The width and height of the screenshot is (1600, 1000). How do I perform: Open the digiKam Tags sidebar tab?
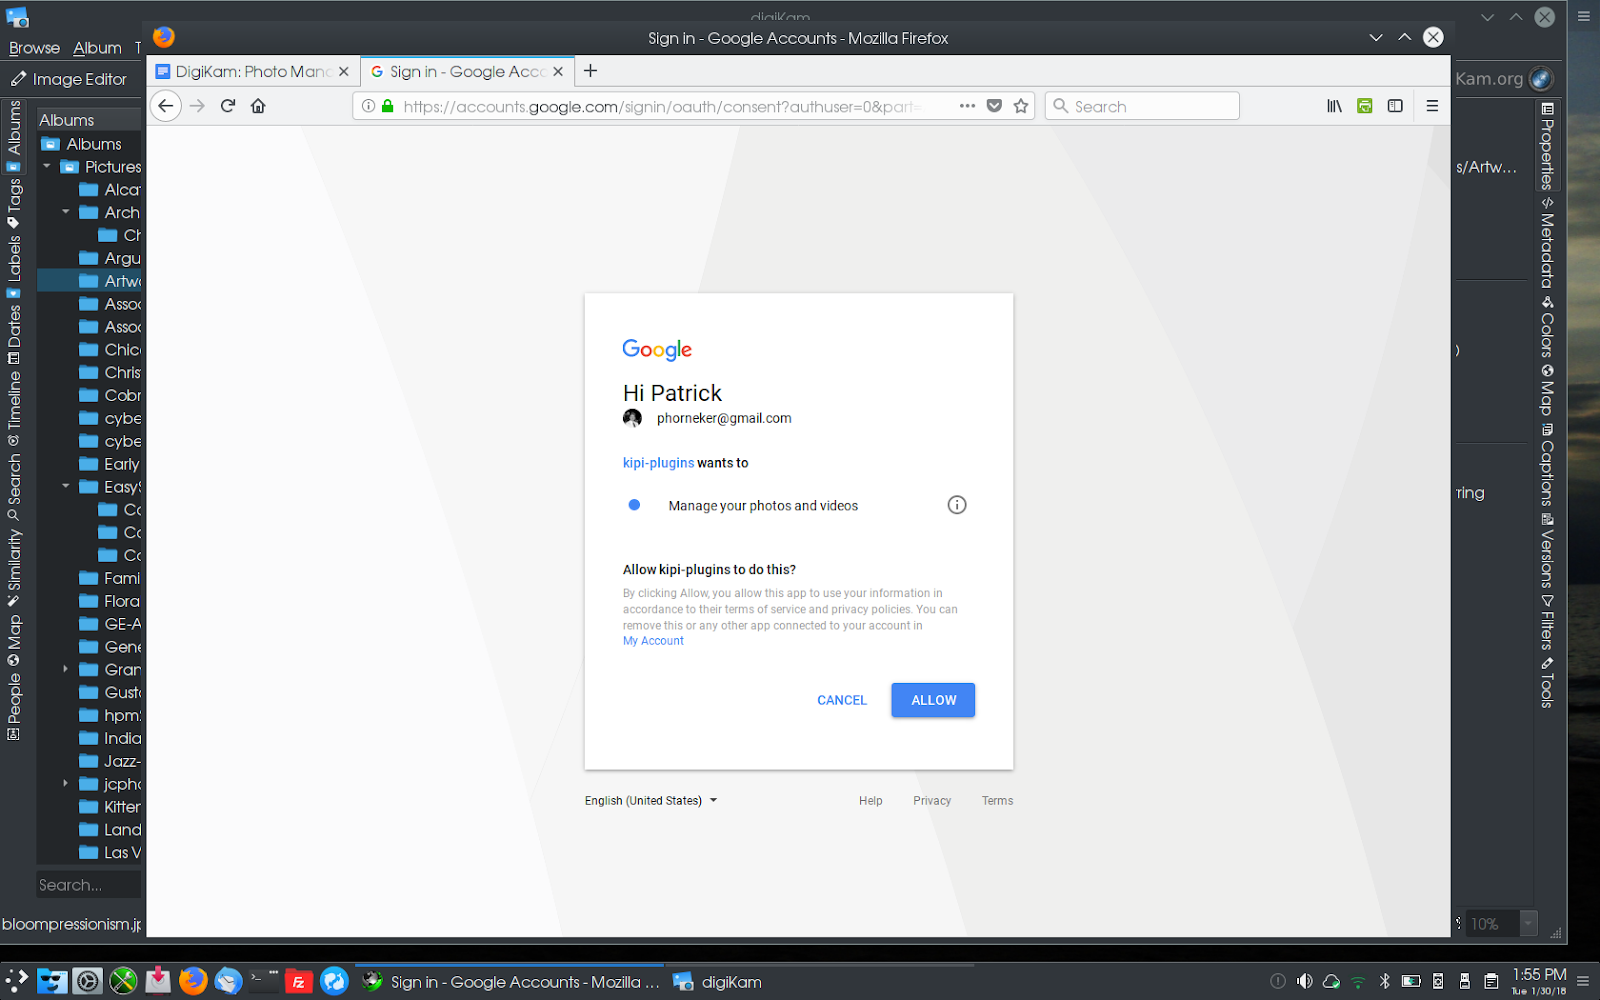tap(14, 204)
